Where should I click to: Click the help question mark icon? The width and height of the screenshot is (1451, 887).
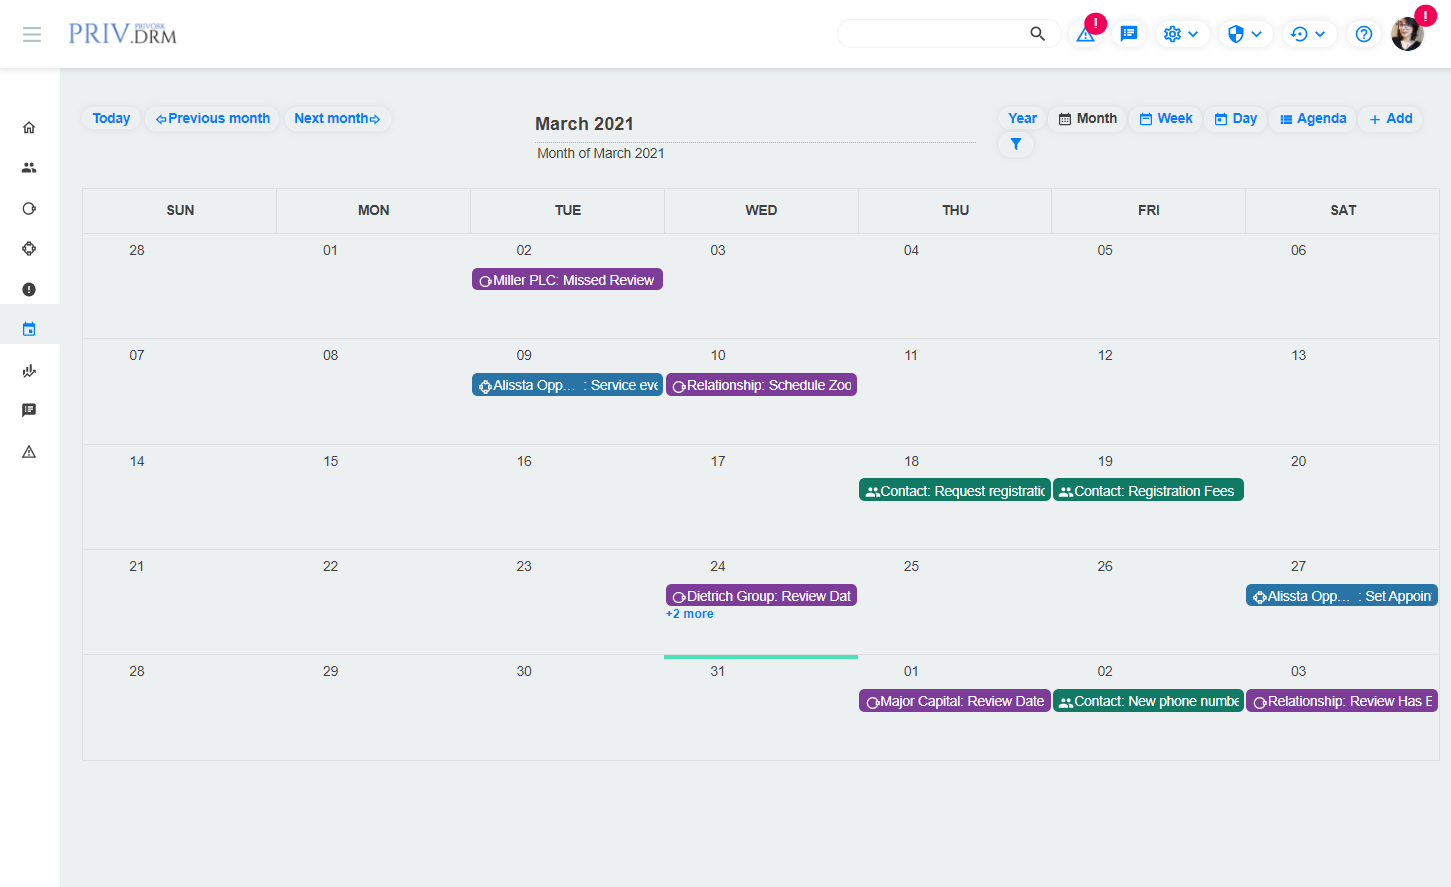coord(1363,34)
